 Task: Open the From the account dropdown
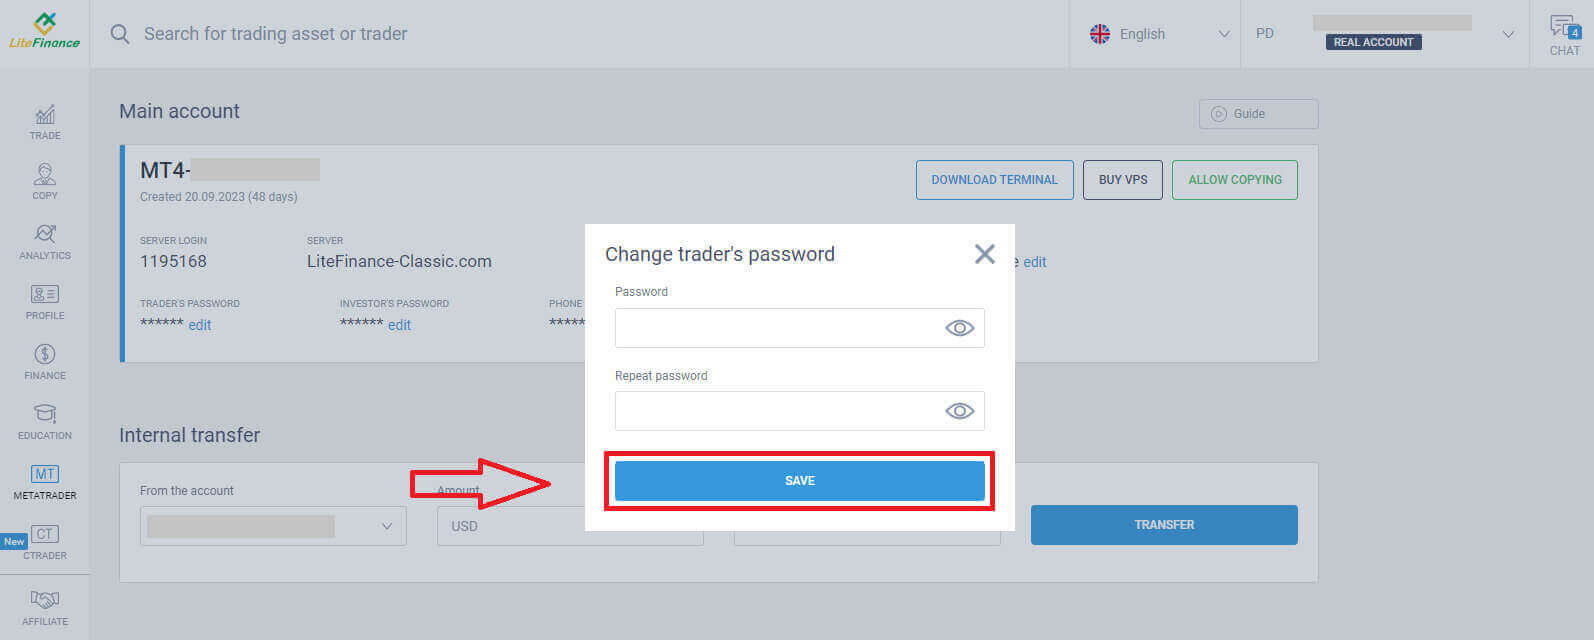pyautogui.click(x=273, y=526)
